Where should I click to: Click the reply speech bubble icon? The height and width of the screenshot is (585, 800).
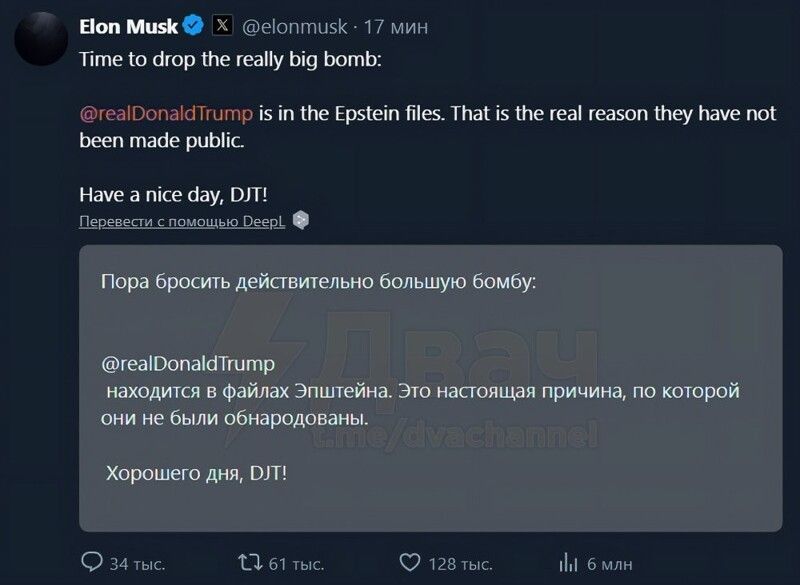(x=91, y=562)
